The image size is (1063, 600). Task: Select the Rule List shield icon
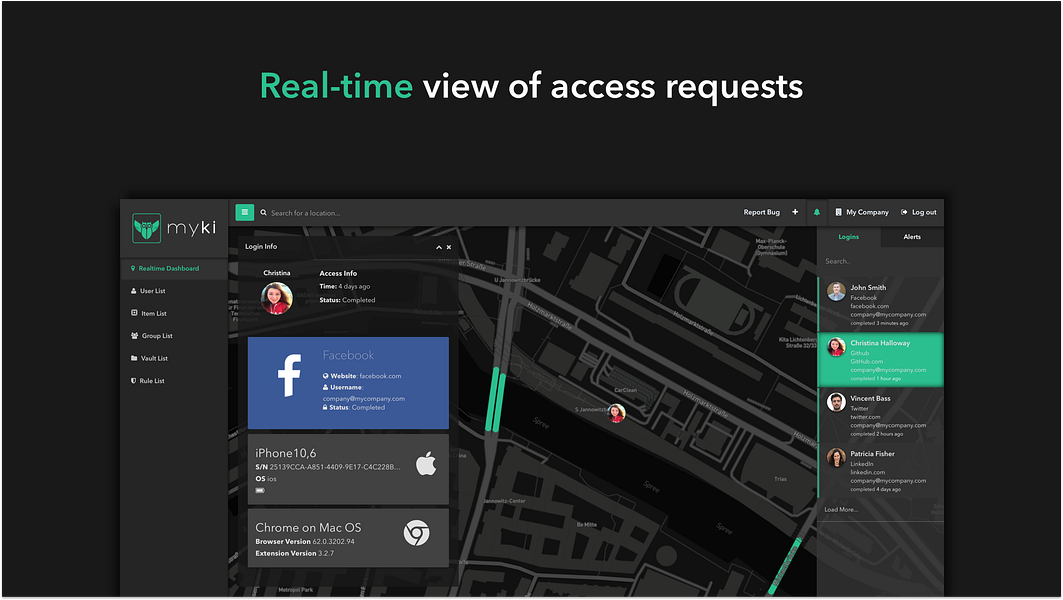click(x=133, y=380)
